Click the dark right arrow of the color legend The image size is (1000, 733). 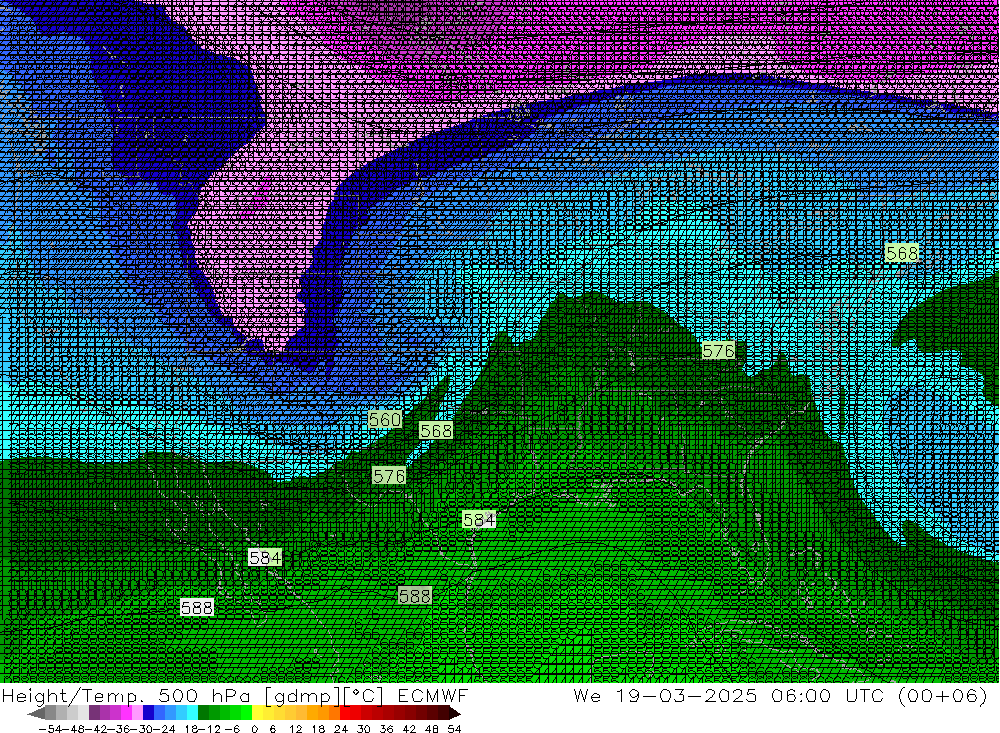pyautogui.click(x=455, y=713)
